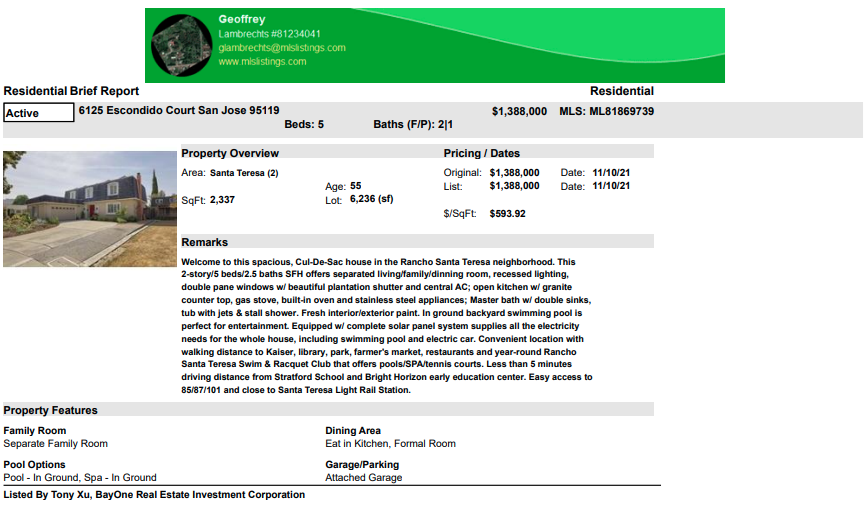Click the Lot value 6,236 (sf)

[x=371, y=199]
